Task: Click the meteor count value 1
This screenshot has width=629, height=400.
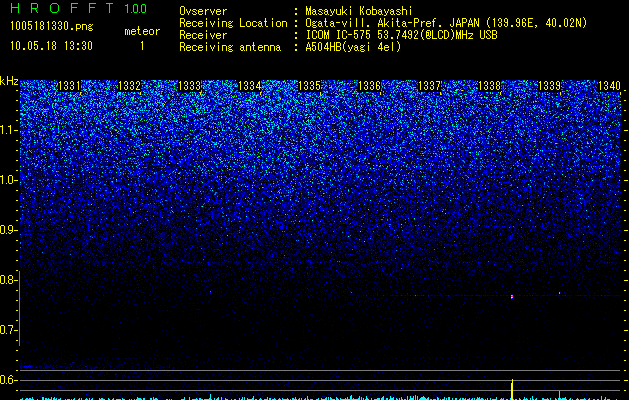Action: coord(142,46)
